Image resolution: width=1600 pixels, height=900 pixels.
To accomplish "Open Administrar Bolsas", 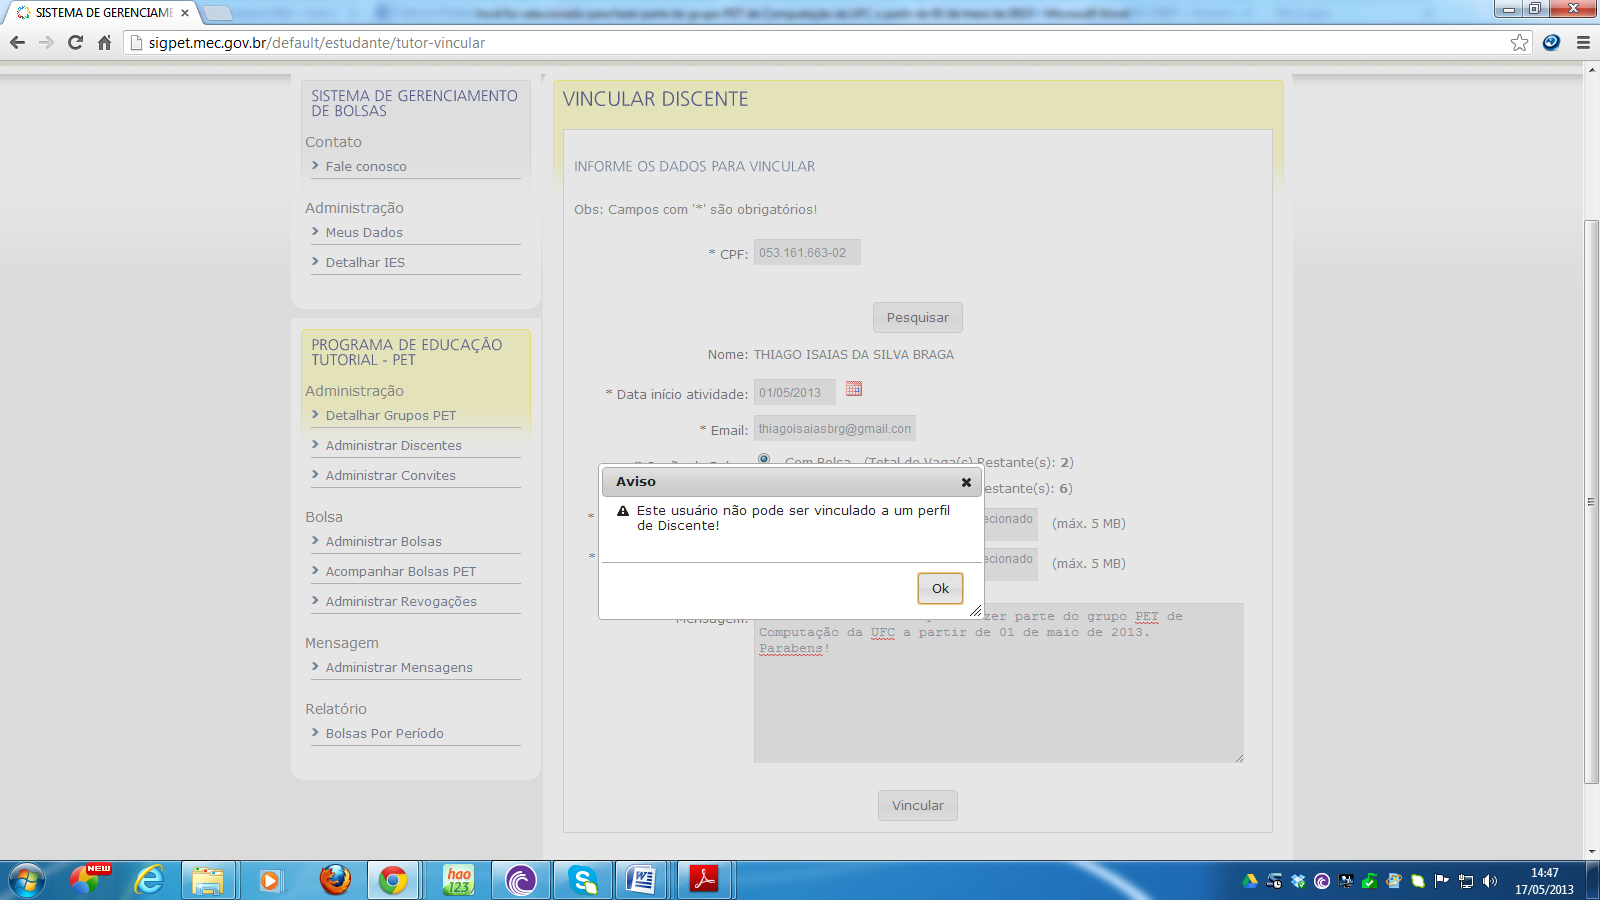I will pyautogui.click(x=384, y=542).
